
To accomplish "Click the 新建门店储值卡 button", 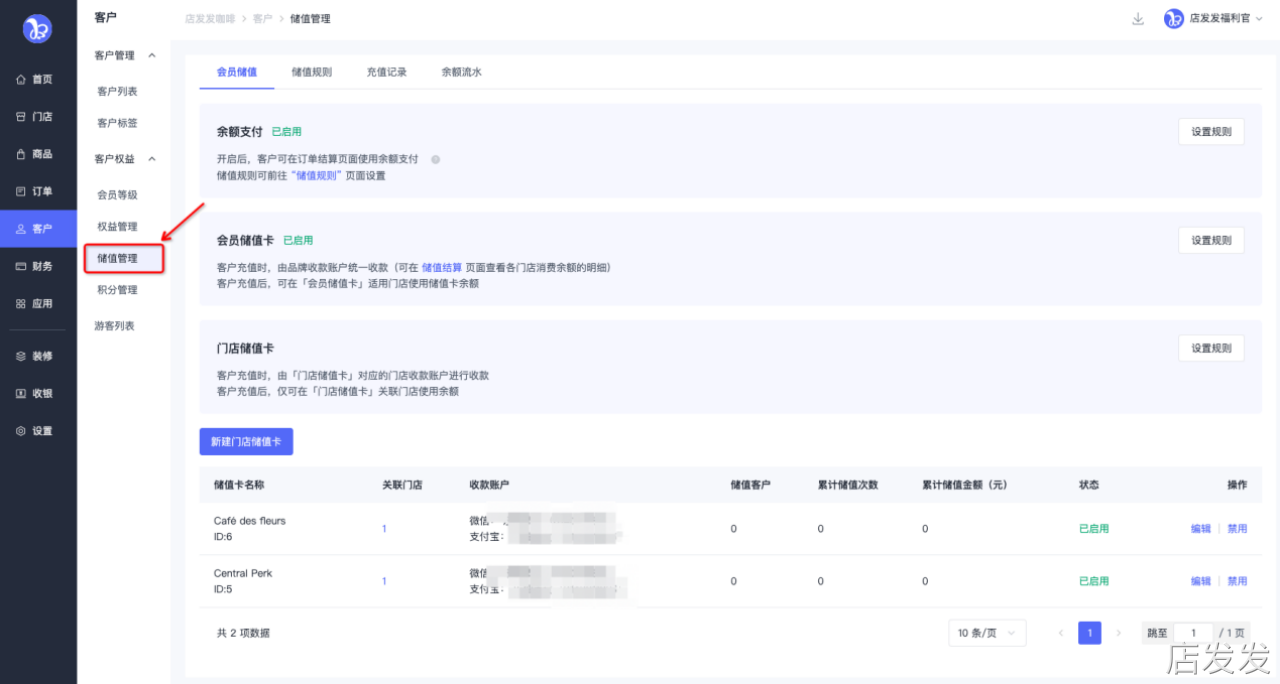I will tap(246, 442).
